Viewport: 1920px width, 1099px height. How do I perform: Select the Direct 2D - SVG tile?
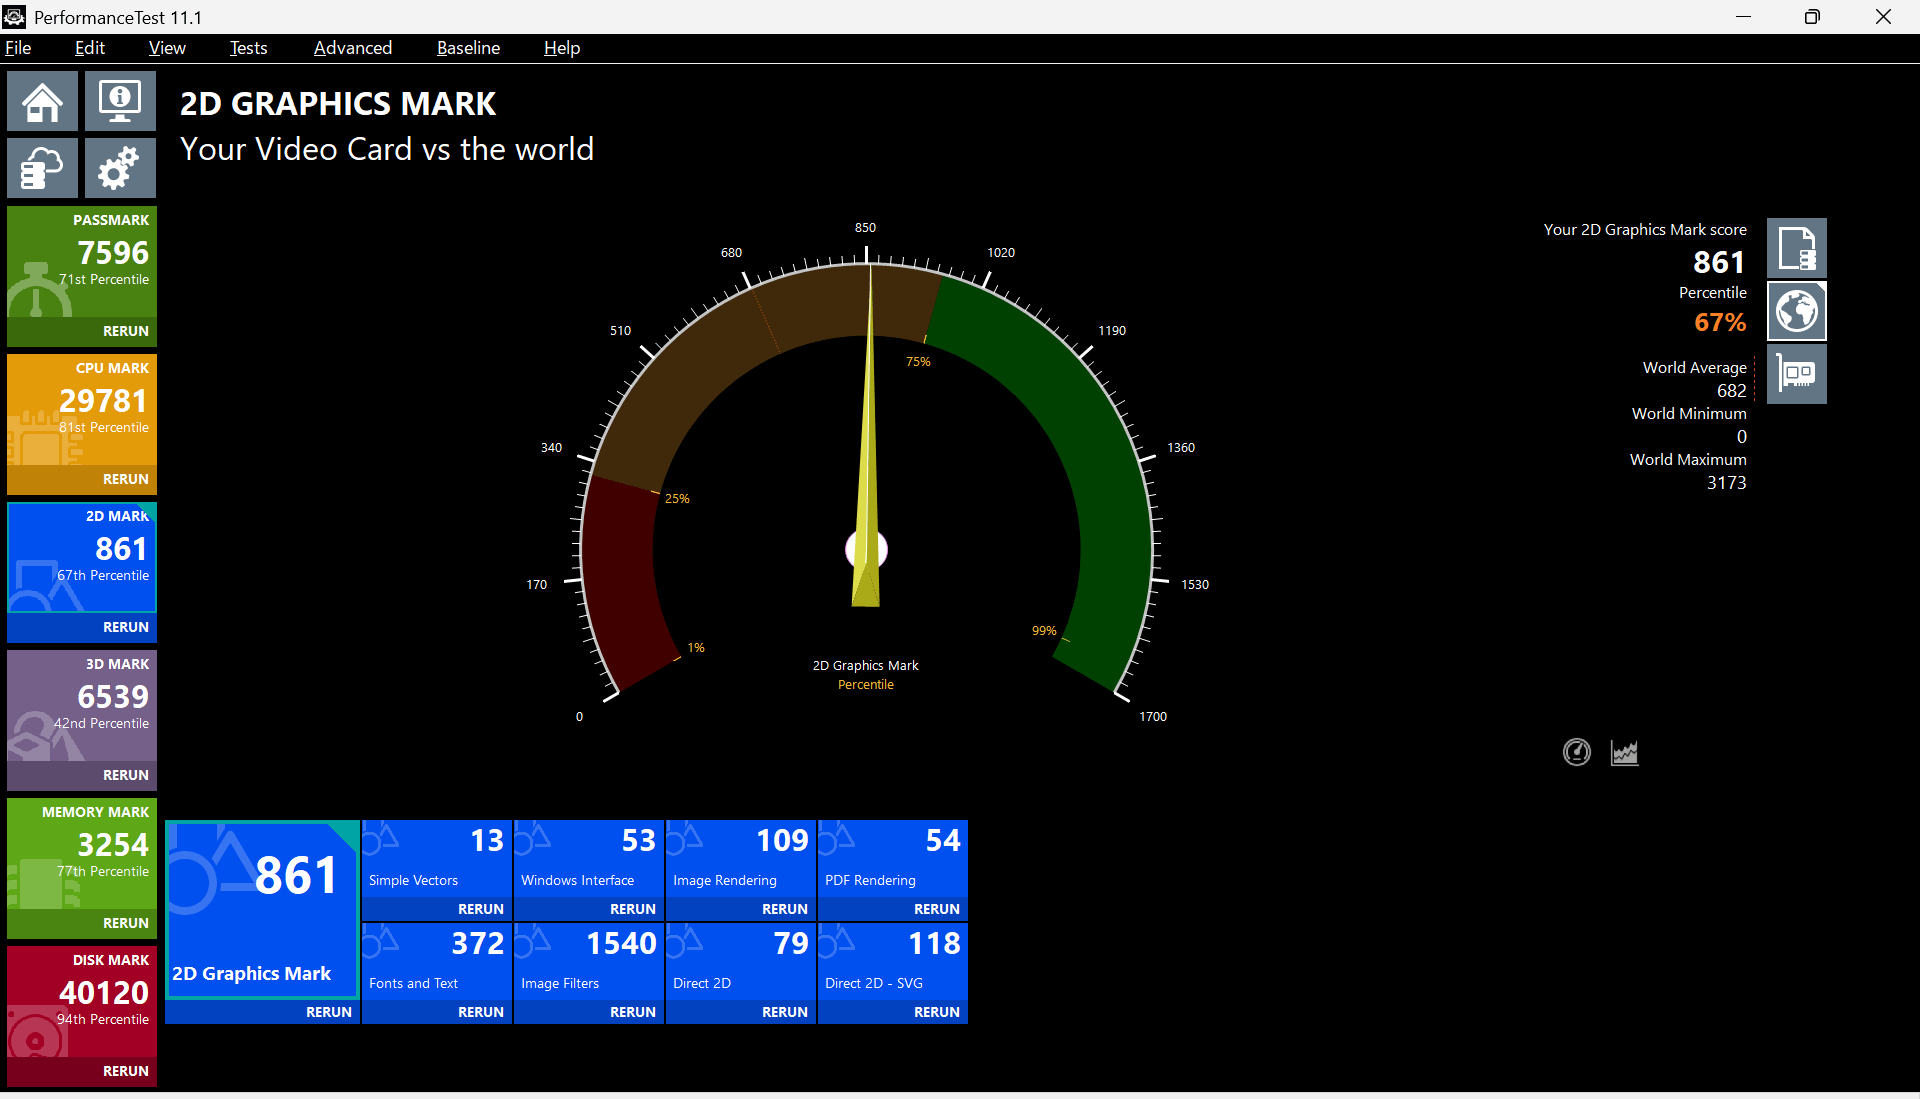pos(893,962)
